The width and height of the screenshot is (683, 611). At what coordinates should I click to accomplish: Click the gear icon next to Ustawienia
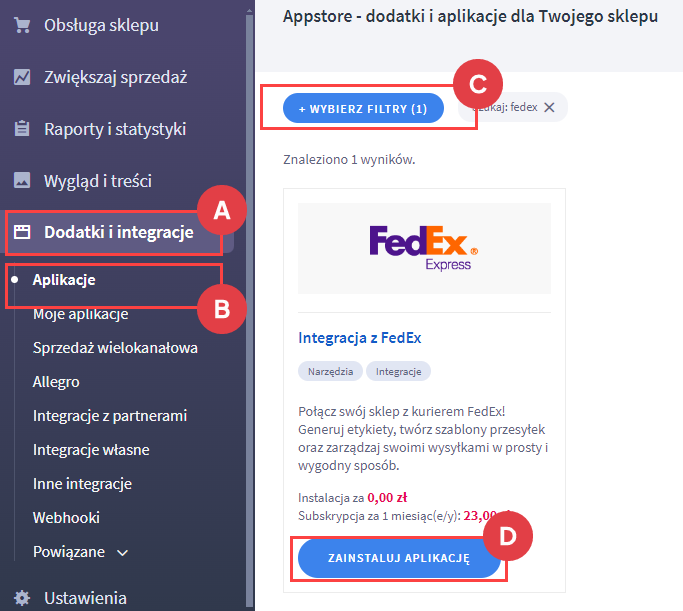pyautogui.click(x=22, y=598)
